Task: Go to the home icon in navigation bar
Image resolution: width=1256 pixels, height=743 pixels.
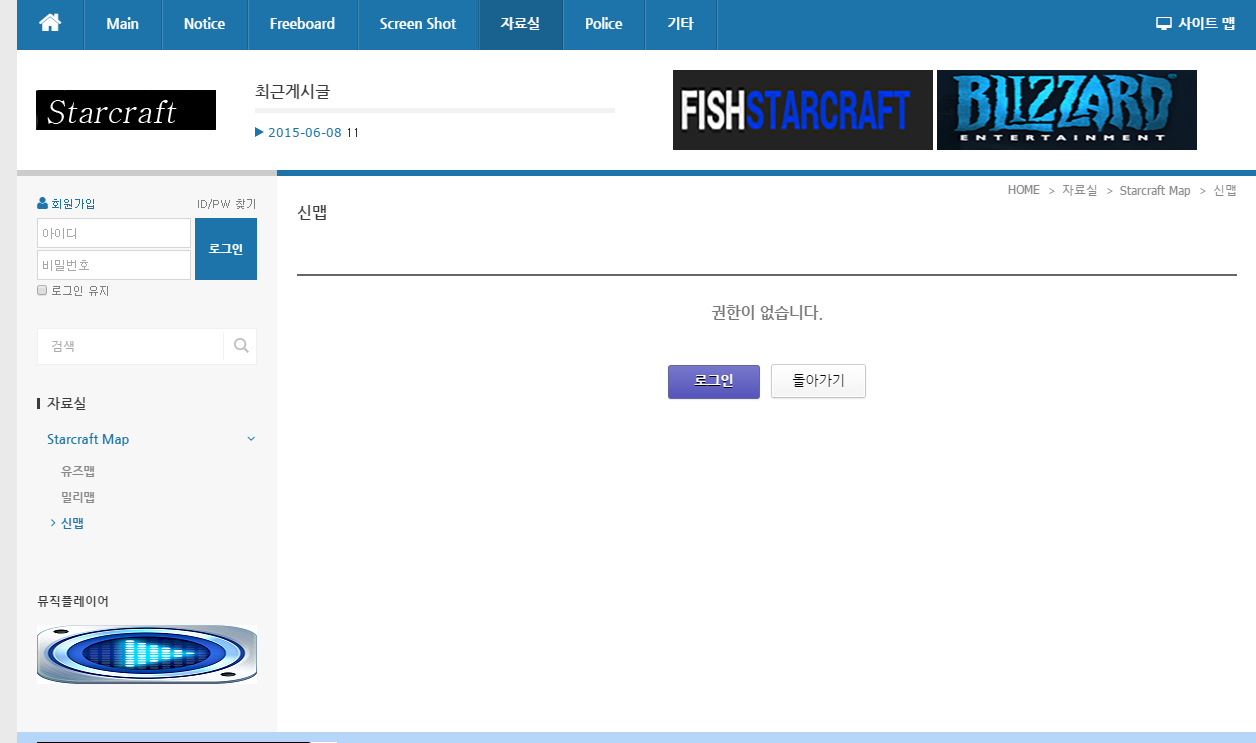Action: pyautogui.click(x=50, y=23)
